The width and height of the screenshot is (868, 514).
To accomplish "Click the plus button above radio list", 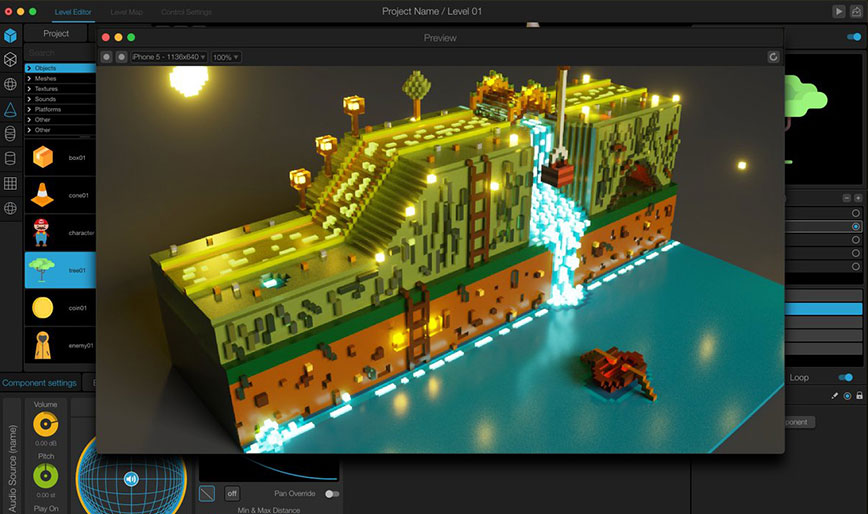I will (x=858, y=198).
